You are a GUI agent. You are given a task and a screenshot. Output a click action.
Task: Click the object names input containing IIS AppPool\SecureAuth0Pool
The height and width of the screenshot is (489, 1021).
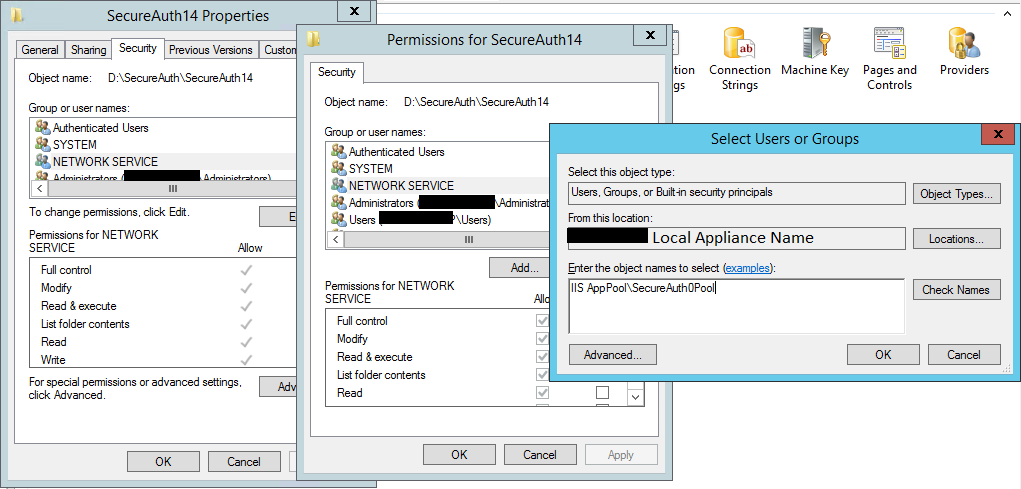coord(736,306)
